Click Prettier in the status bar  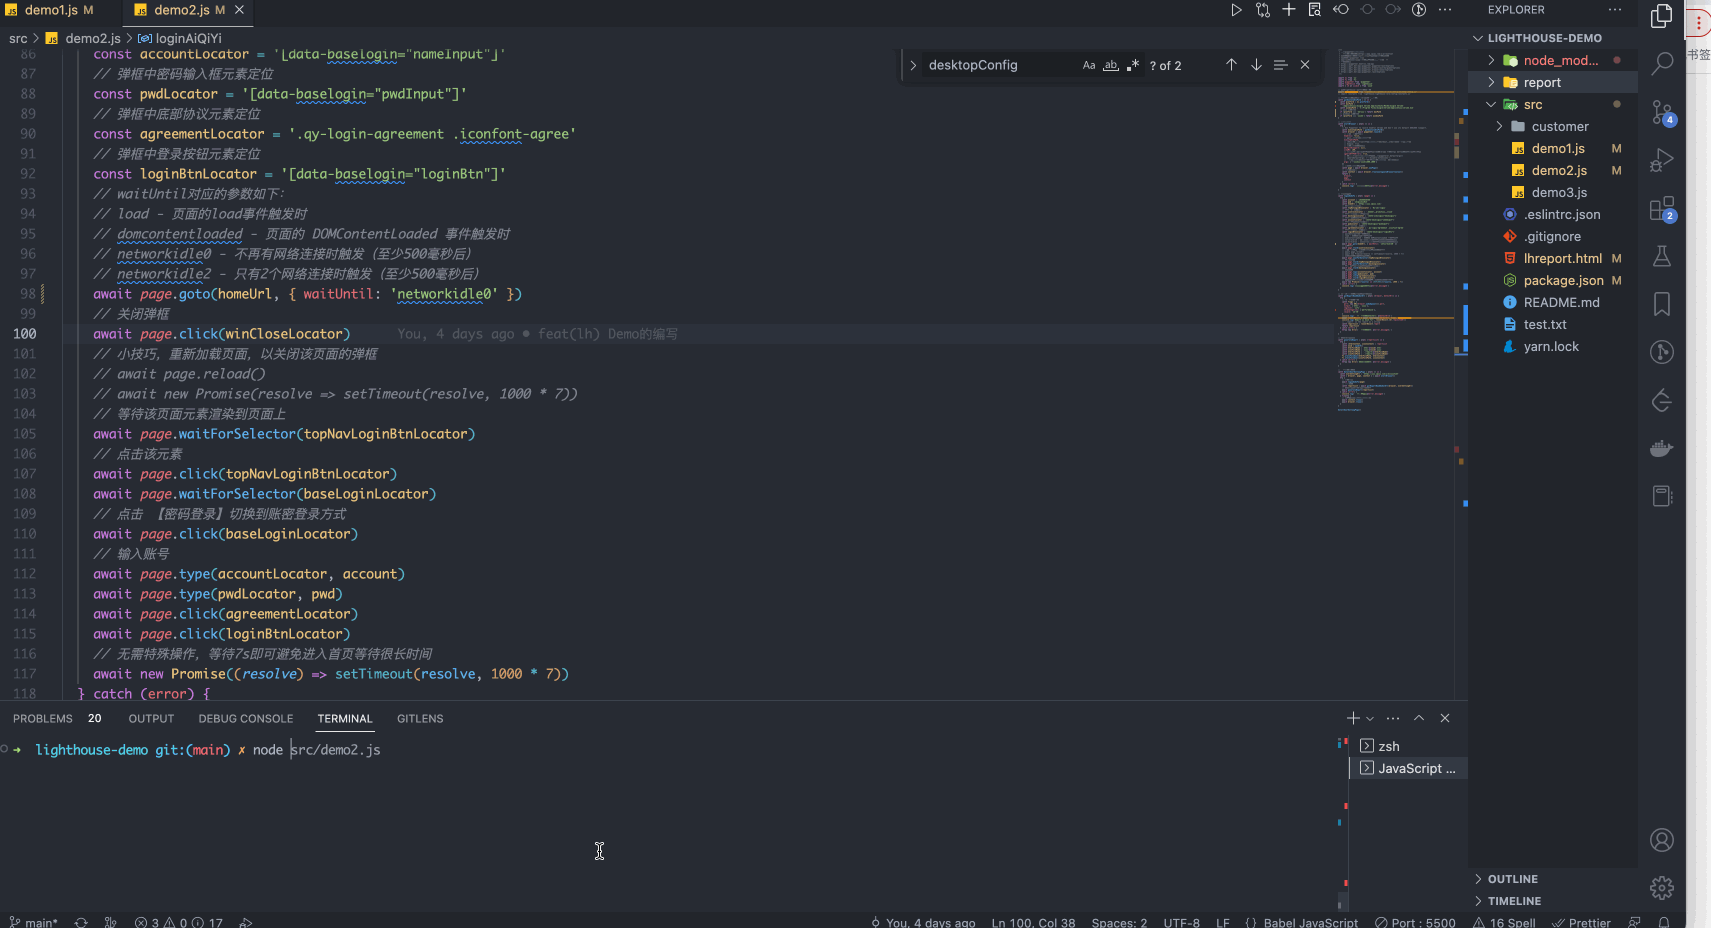point(1581,922)
